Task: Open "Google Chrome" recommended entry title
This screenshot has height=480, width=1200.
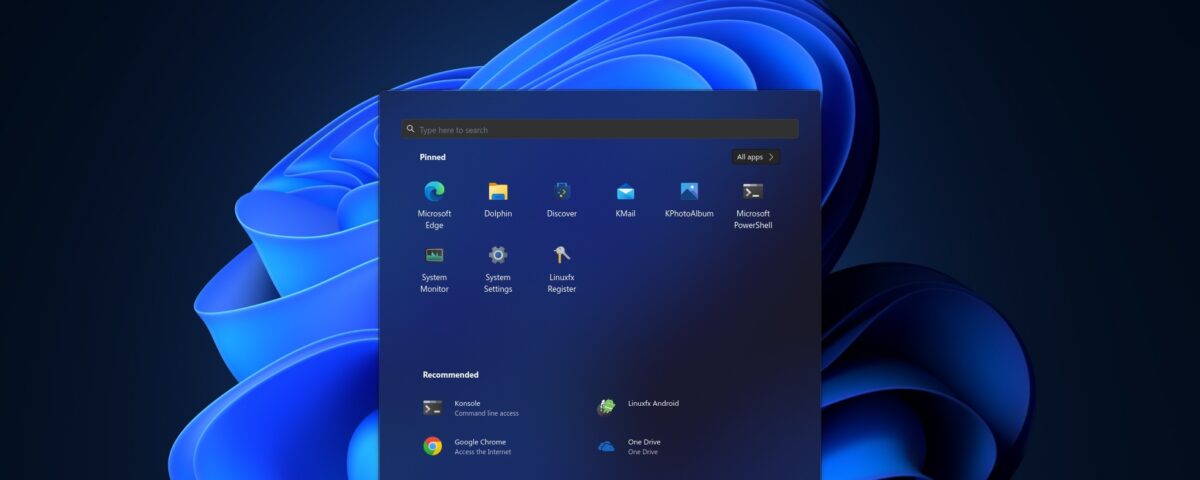Action: [x=480, y=441]
